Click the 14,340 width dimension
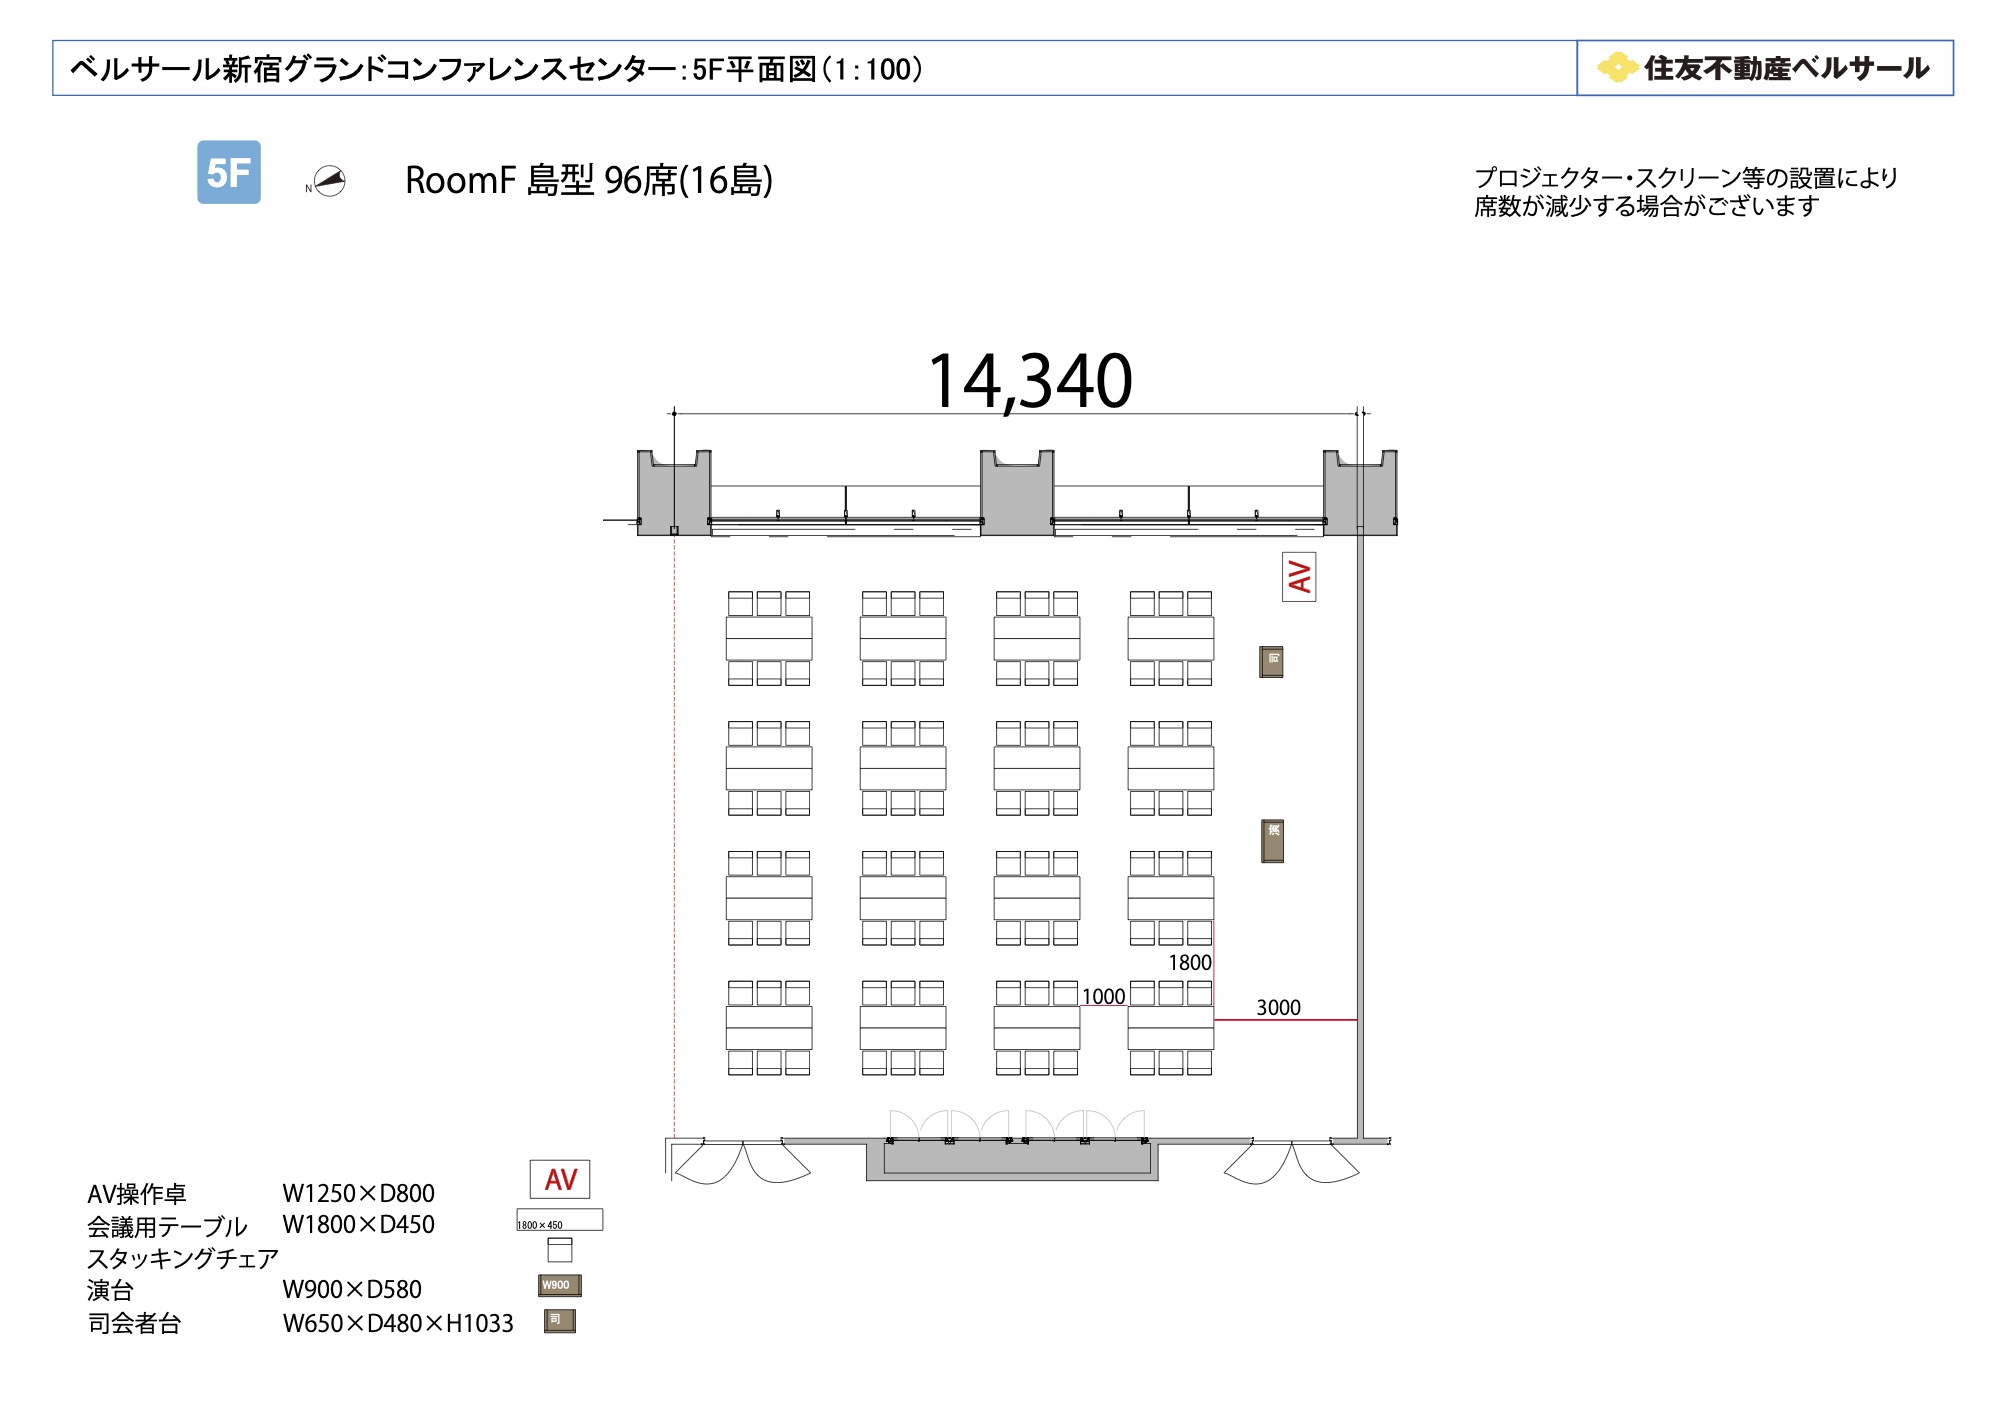The width and height of the screenshot is (2000, 1414). click(1031, 381)
